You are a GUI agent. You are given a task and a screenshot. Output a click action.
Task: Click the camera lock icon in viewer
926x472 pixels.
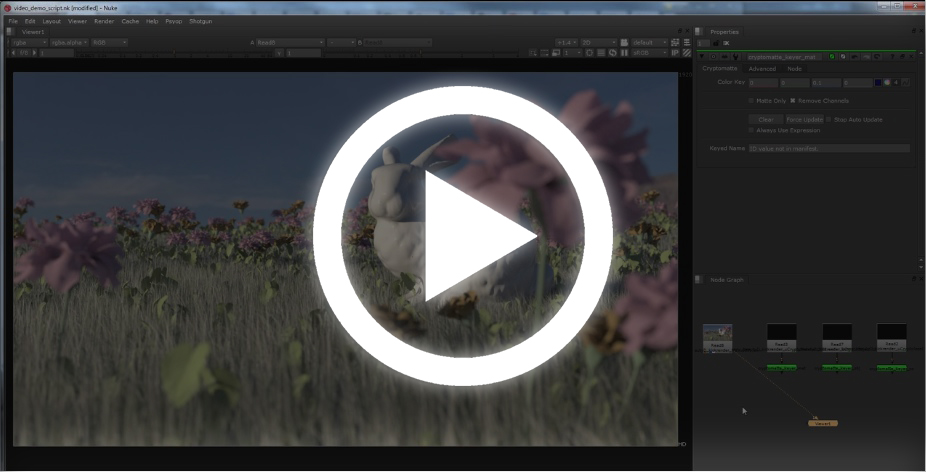click(x=624, y=43)
